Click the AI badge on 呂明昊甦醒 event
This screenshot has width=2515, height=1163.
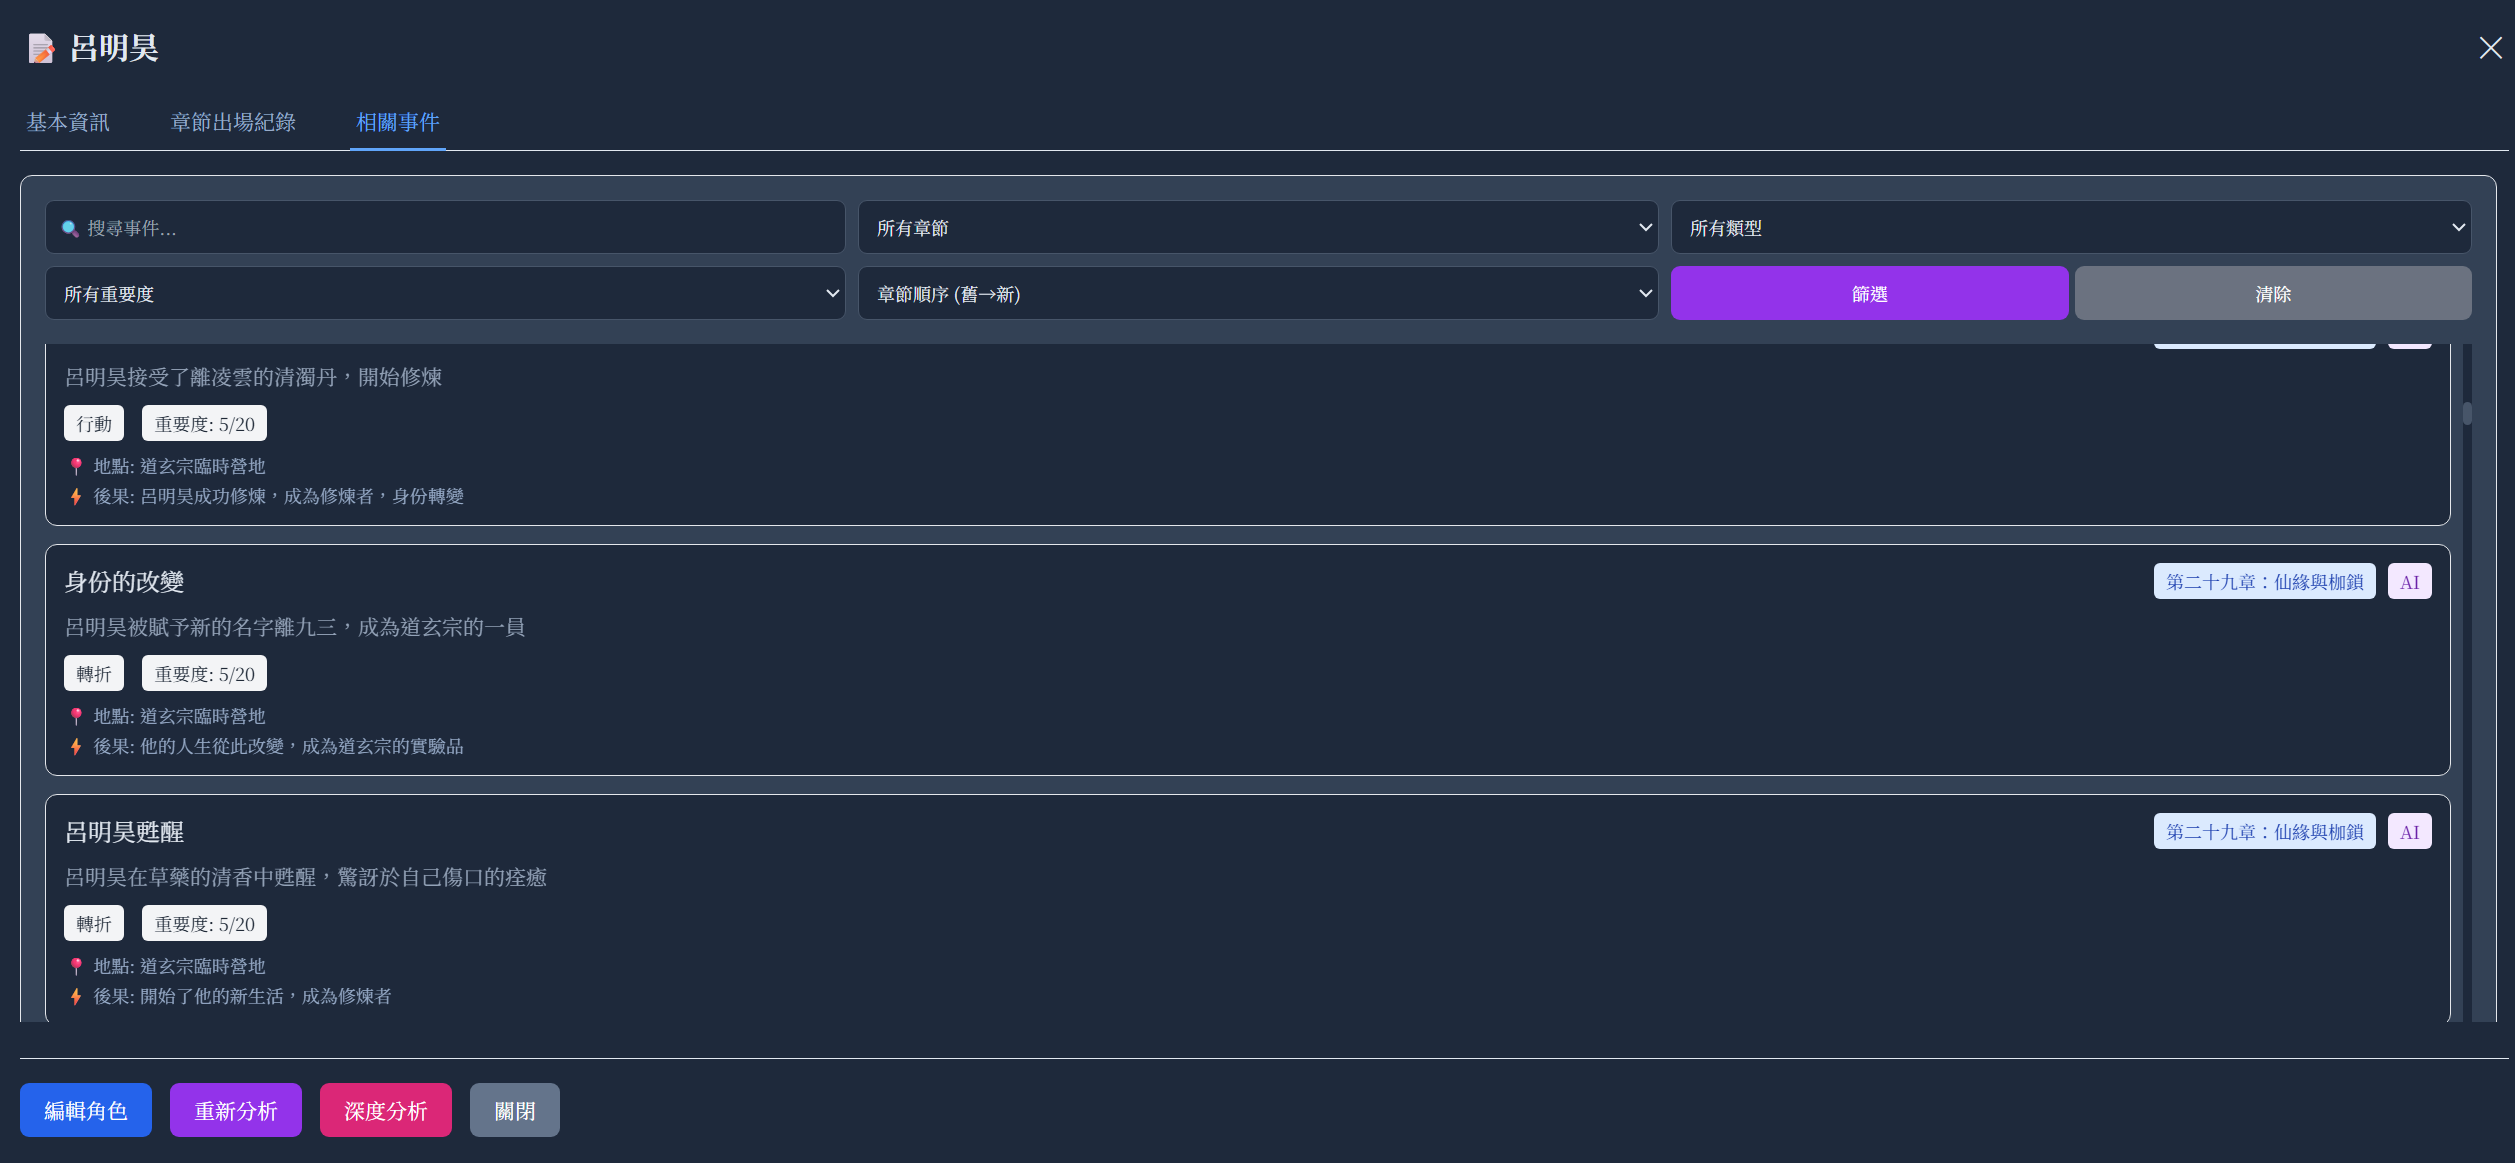pyautogui.click(x=2409, y=832)
